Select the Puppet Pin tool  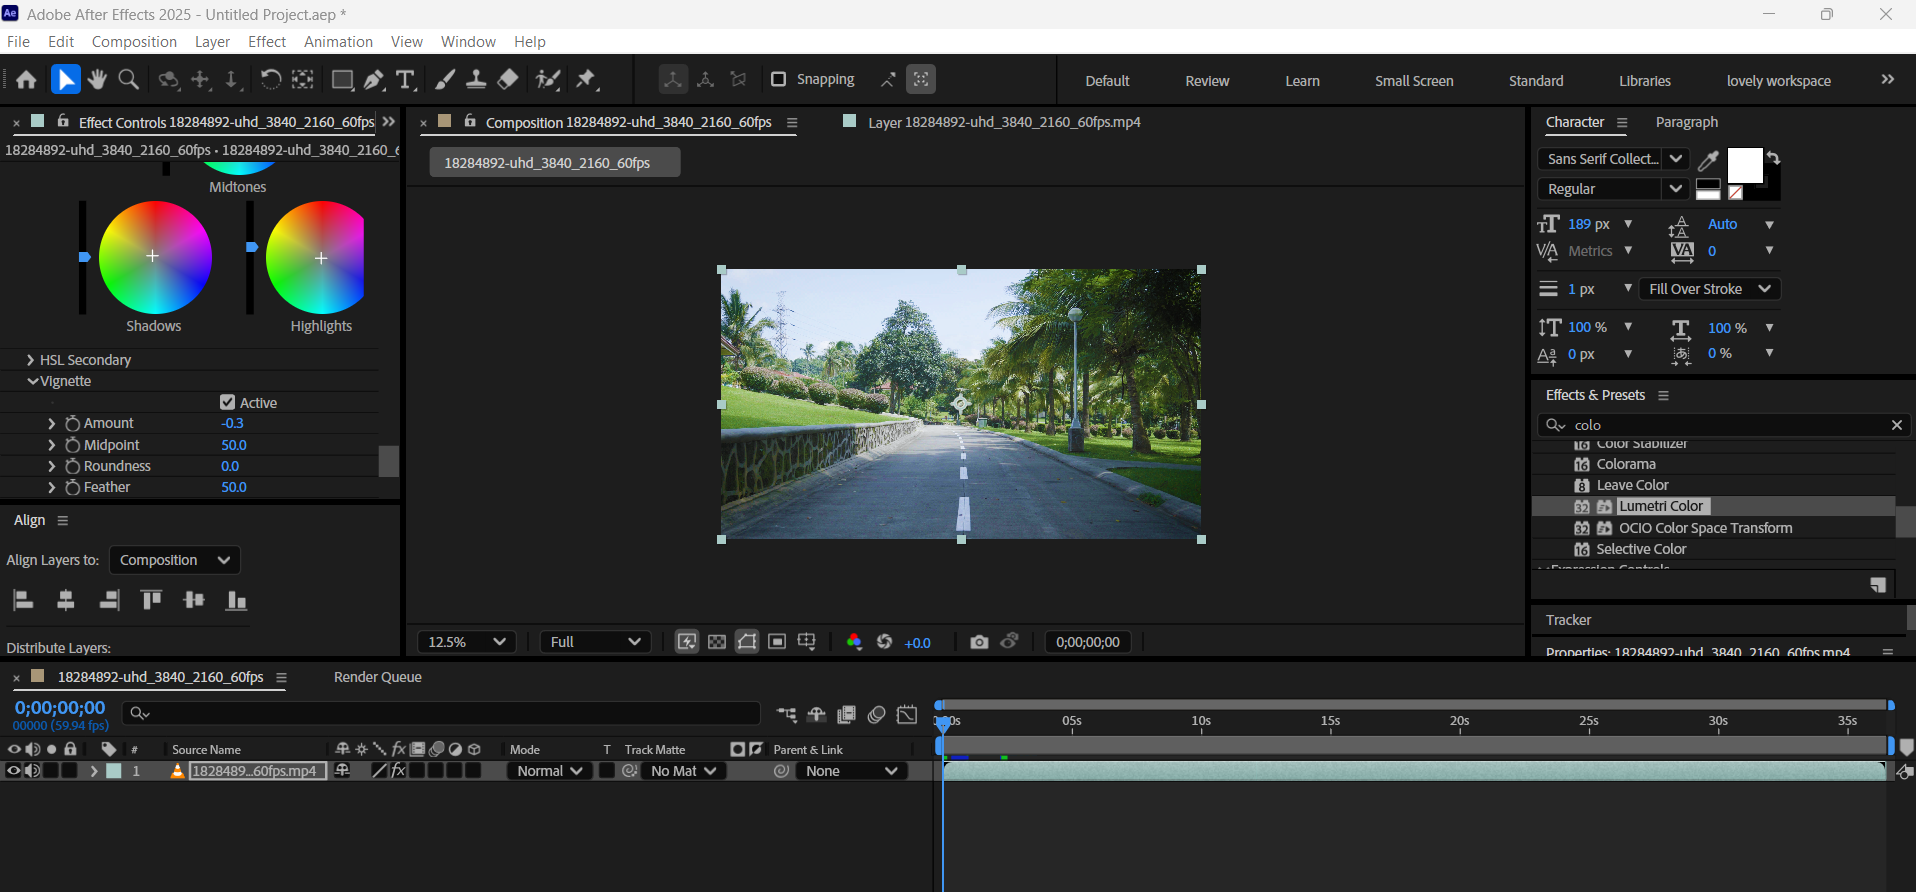[587, 80]
